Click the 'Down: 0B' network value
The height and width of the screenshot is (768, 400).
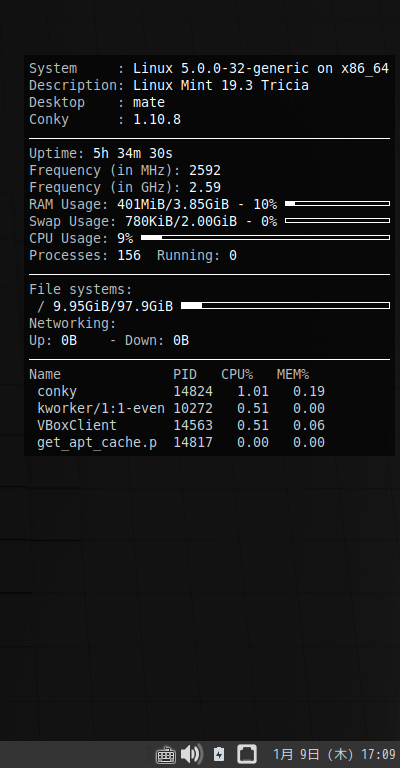(157, 341)
